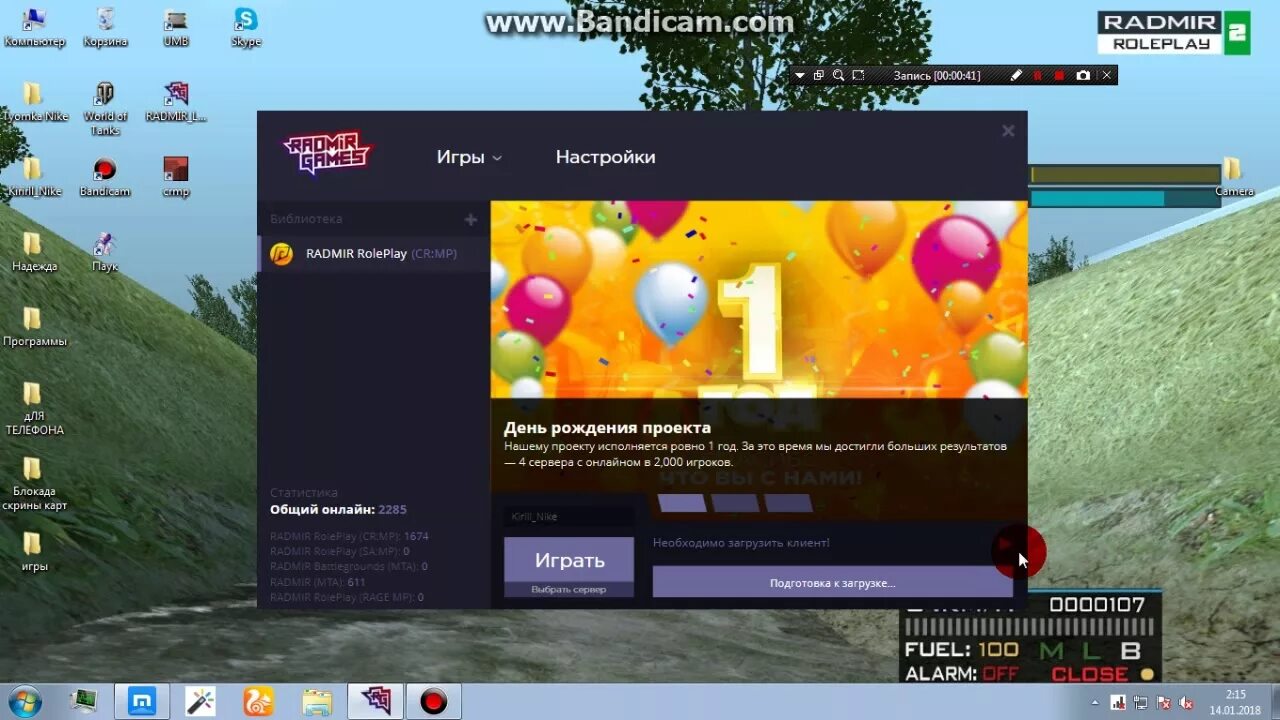Image resolution: width=1280 pixels, height=720 pixels.
Task: Open the Блокада скрины карт folder
Action: tap(34, 484)
